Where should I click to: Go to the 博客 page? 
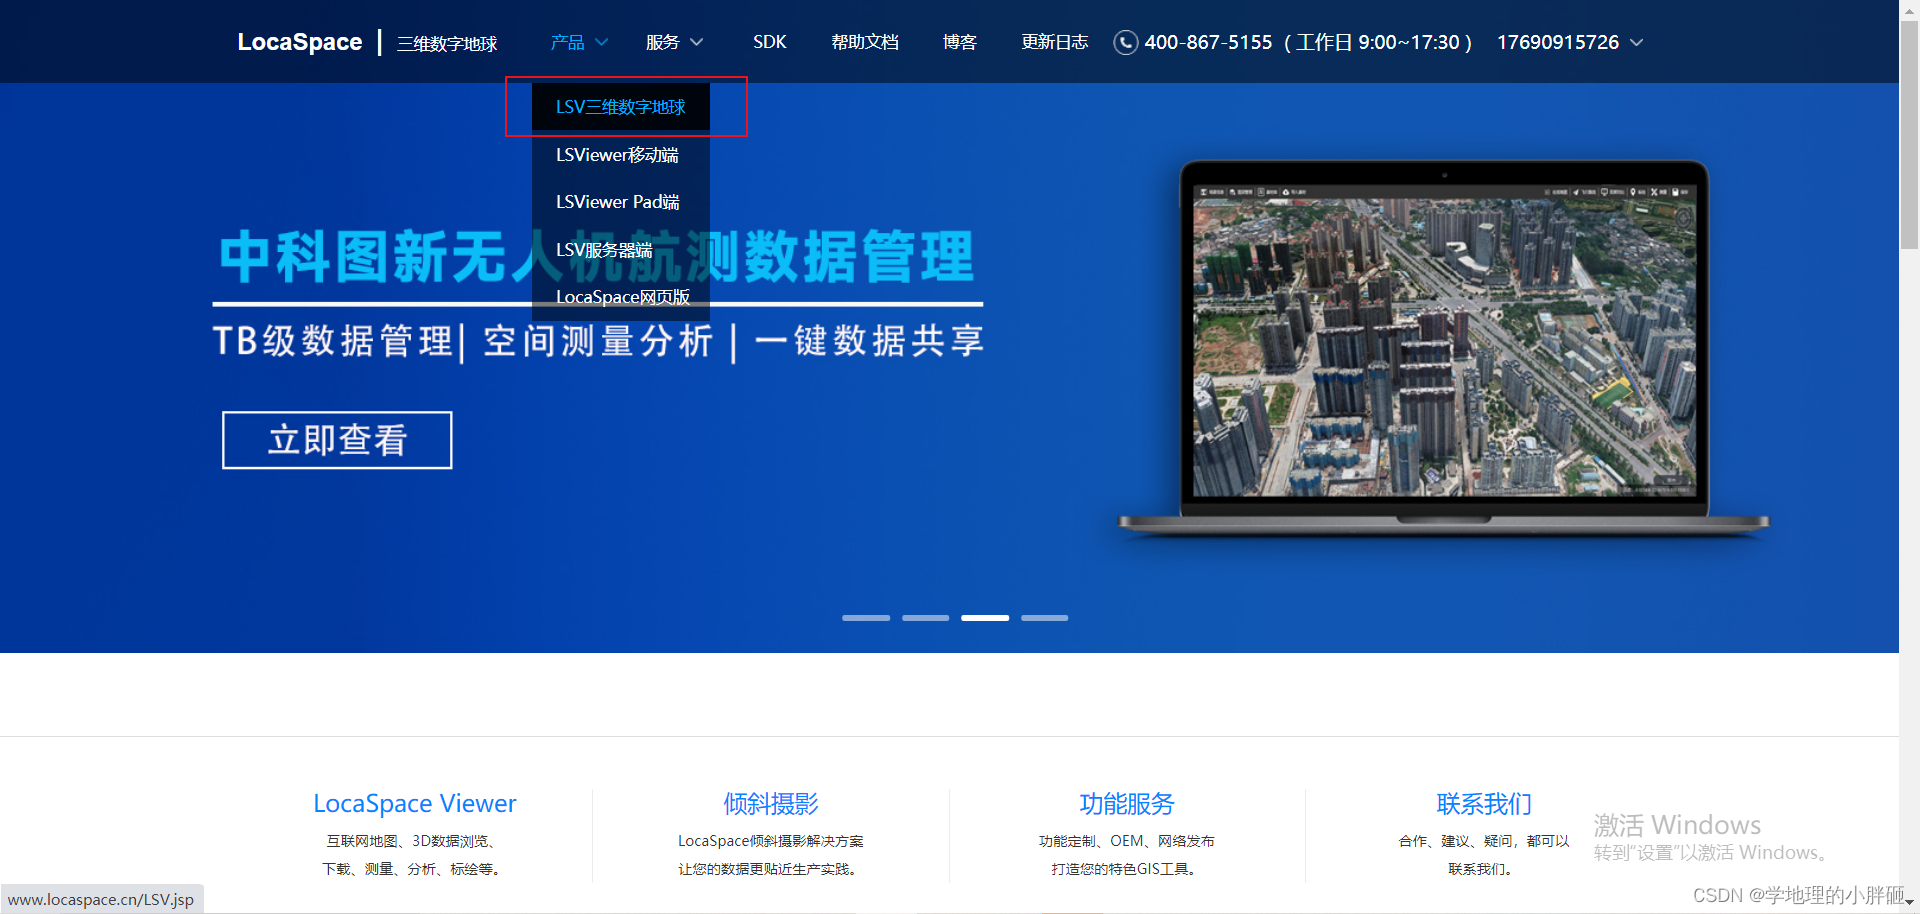[x=960, y=42]
